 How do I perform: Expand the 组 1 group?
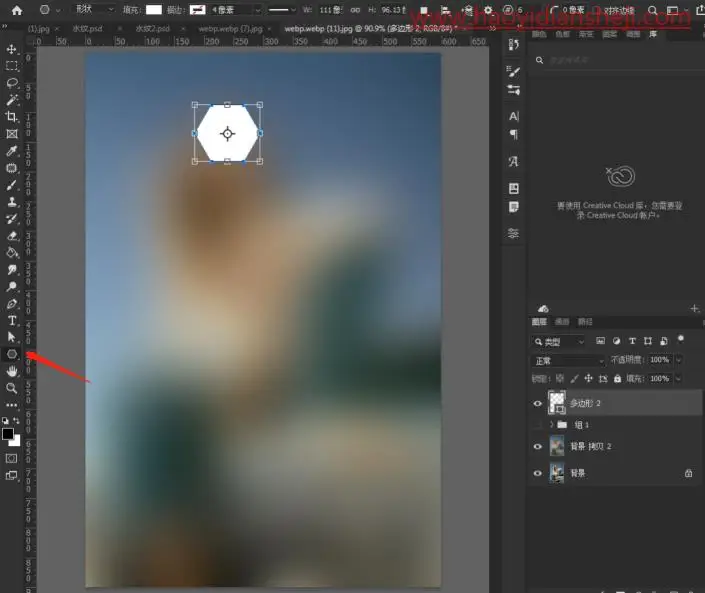point(552,424)
